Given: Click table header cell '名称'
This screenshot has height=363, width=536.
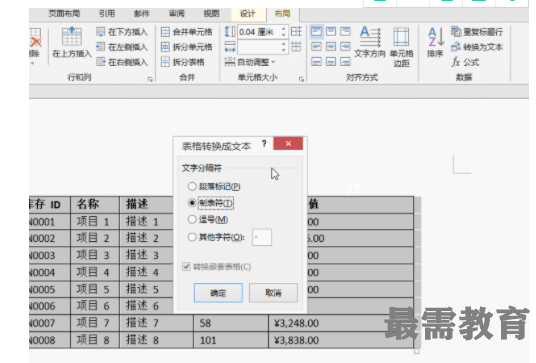Looking at the screenshot, I should pos(95,204).
